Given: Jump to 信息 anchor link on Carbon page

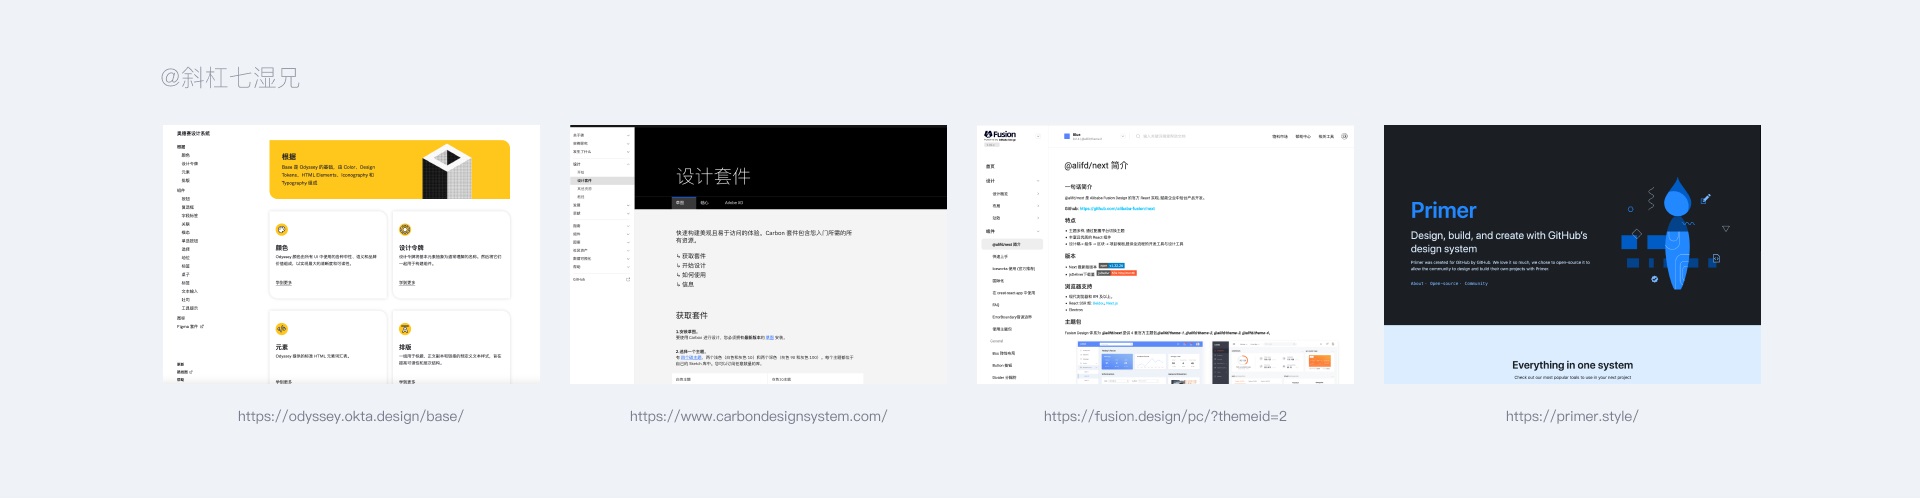Looking at the screenshot, I should (685, 284).
